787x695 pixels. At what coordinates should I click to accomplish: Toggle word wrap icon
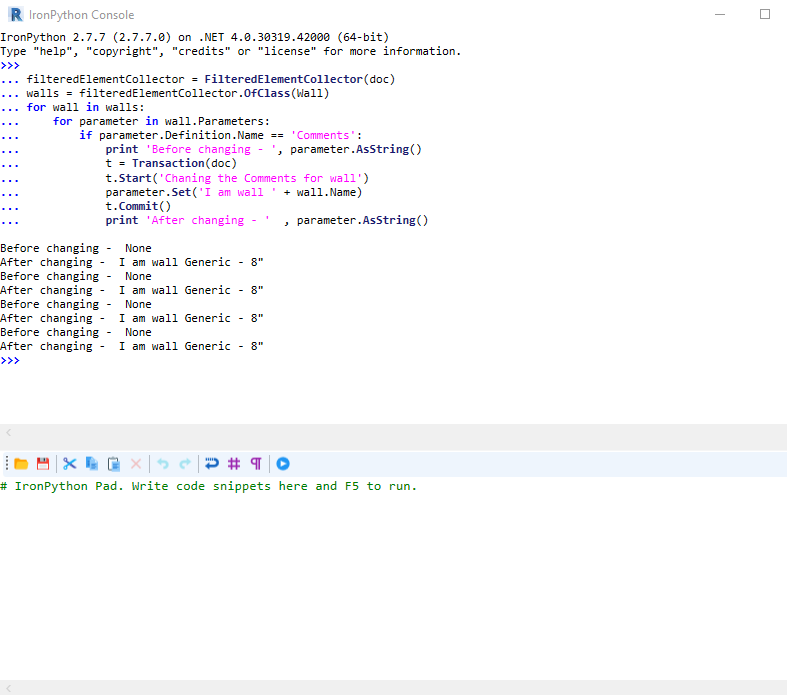coord(212,464)
